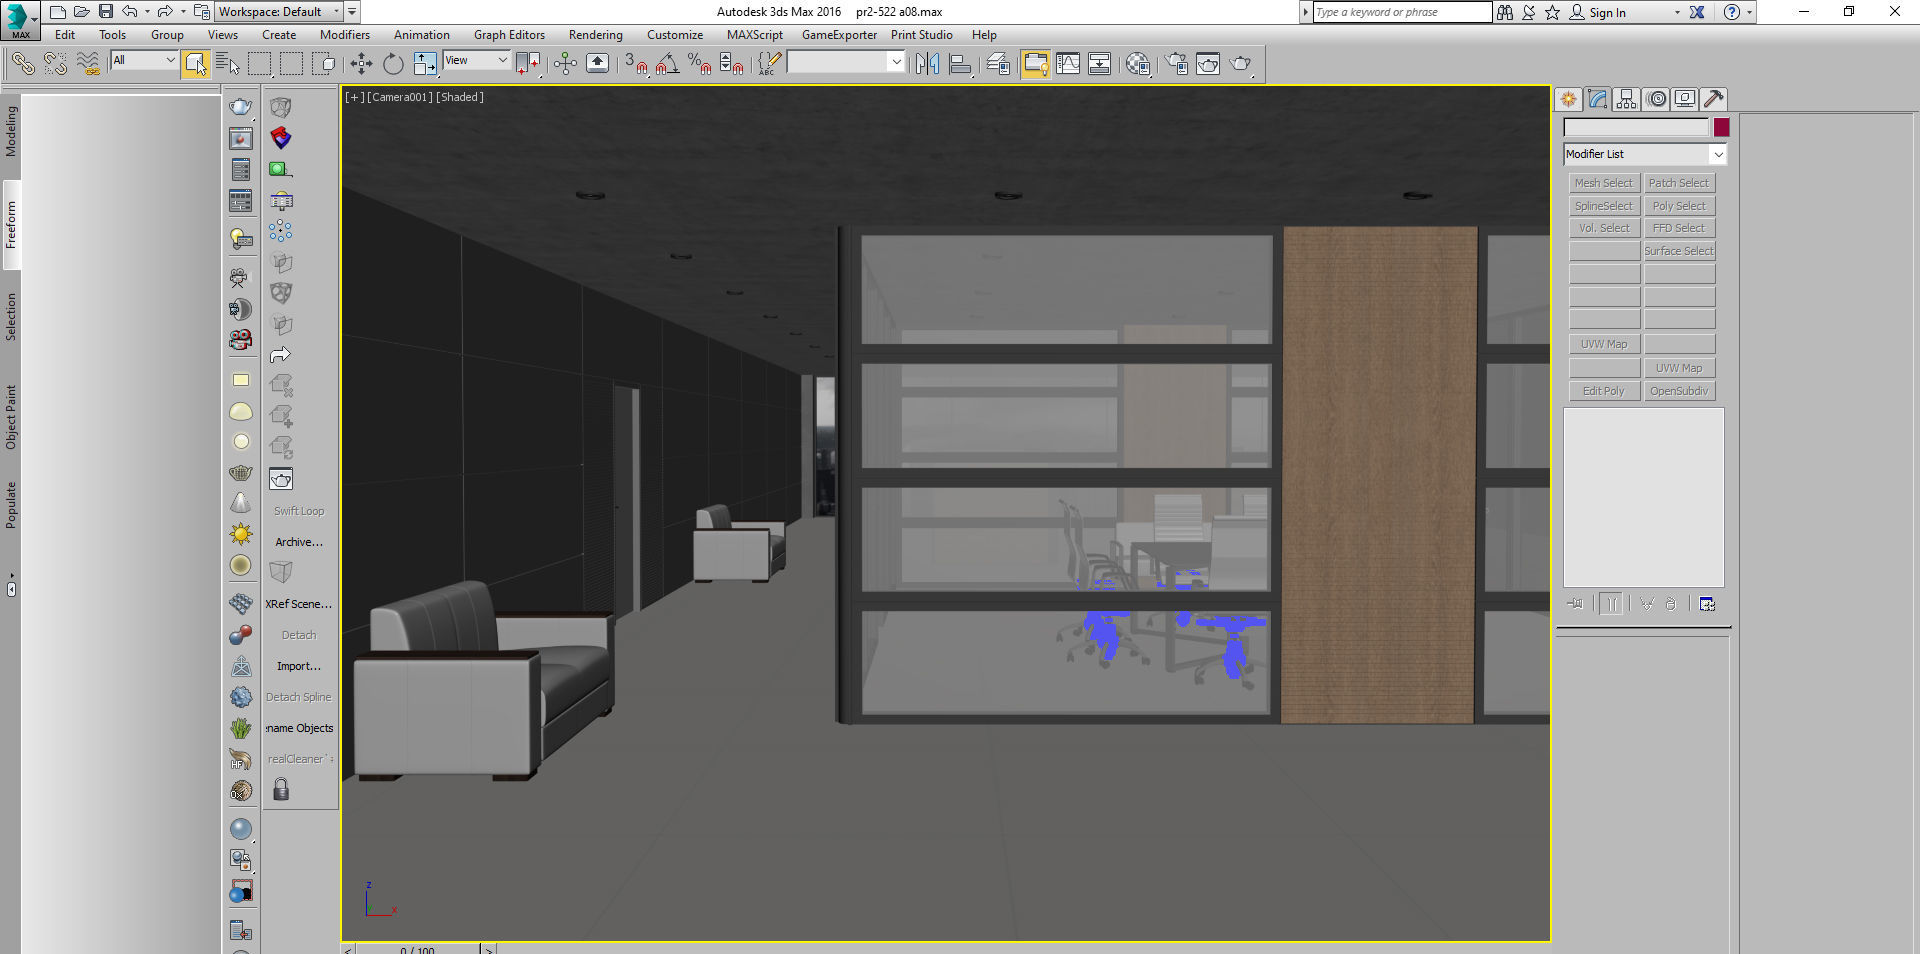The image size is (1920, 954).
Task: Click the Unlink Selection icon
Action: click(56, 64)
